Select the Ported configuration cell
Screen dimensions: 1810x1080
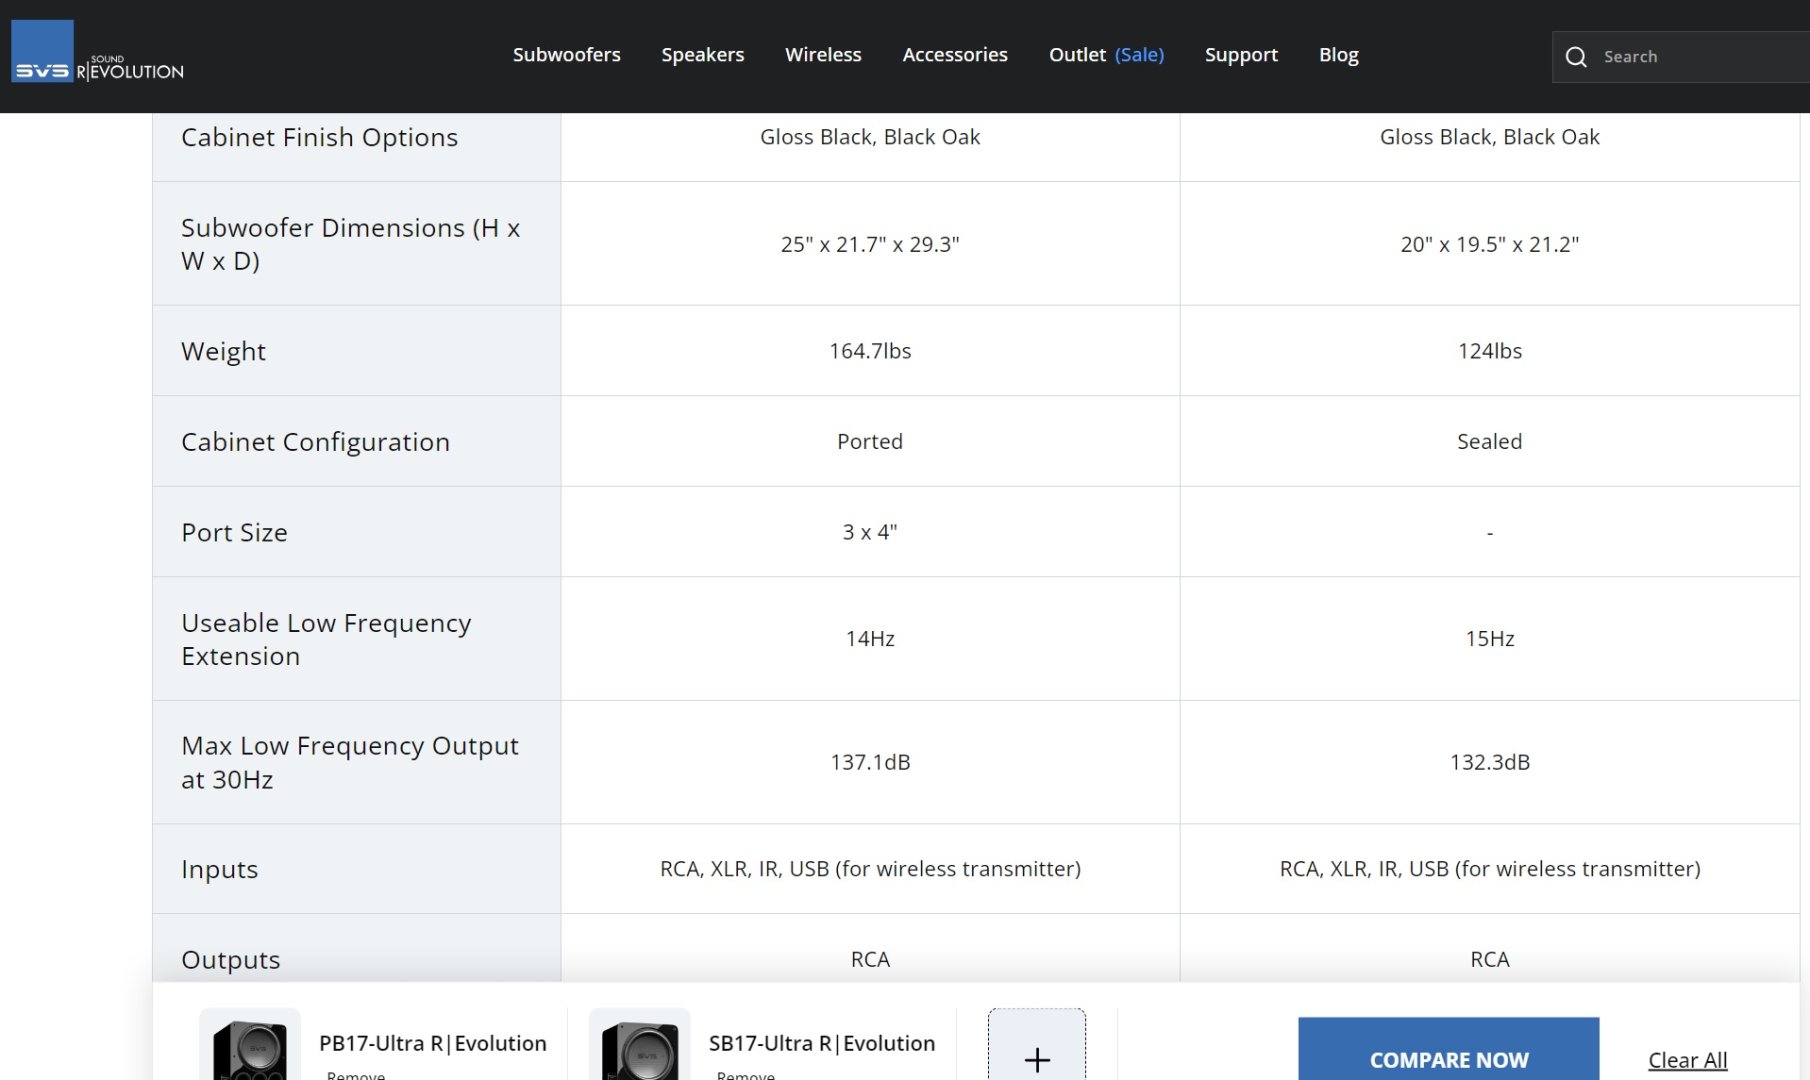coord(870,441)
